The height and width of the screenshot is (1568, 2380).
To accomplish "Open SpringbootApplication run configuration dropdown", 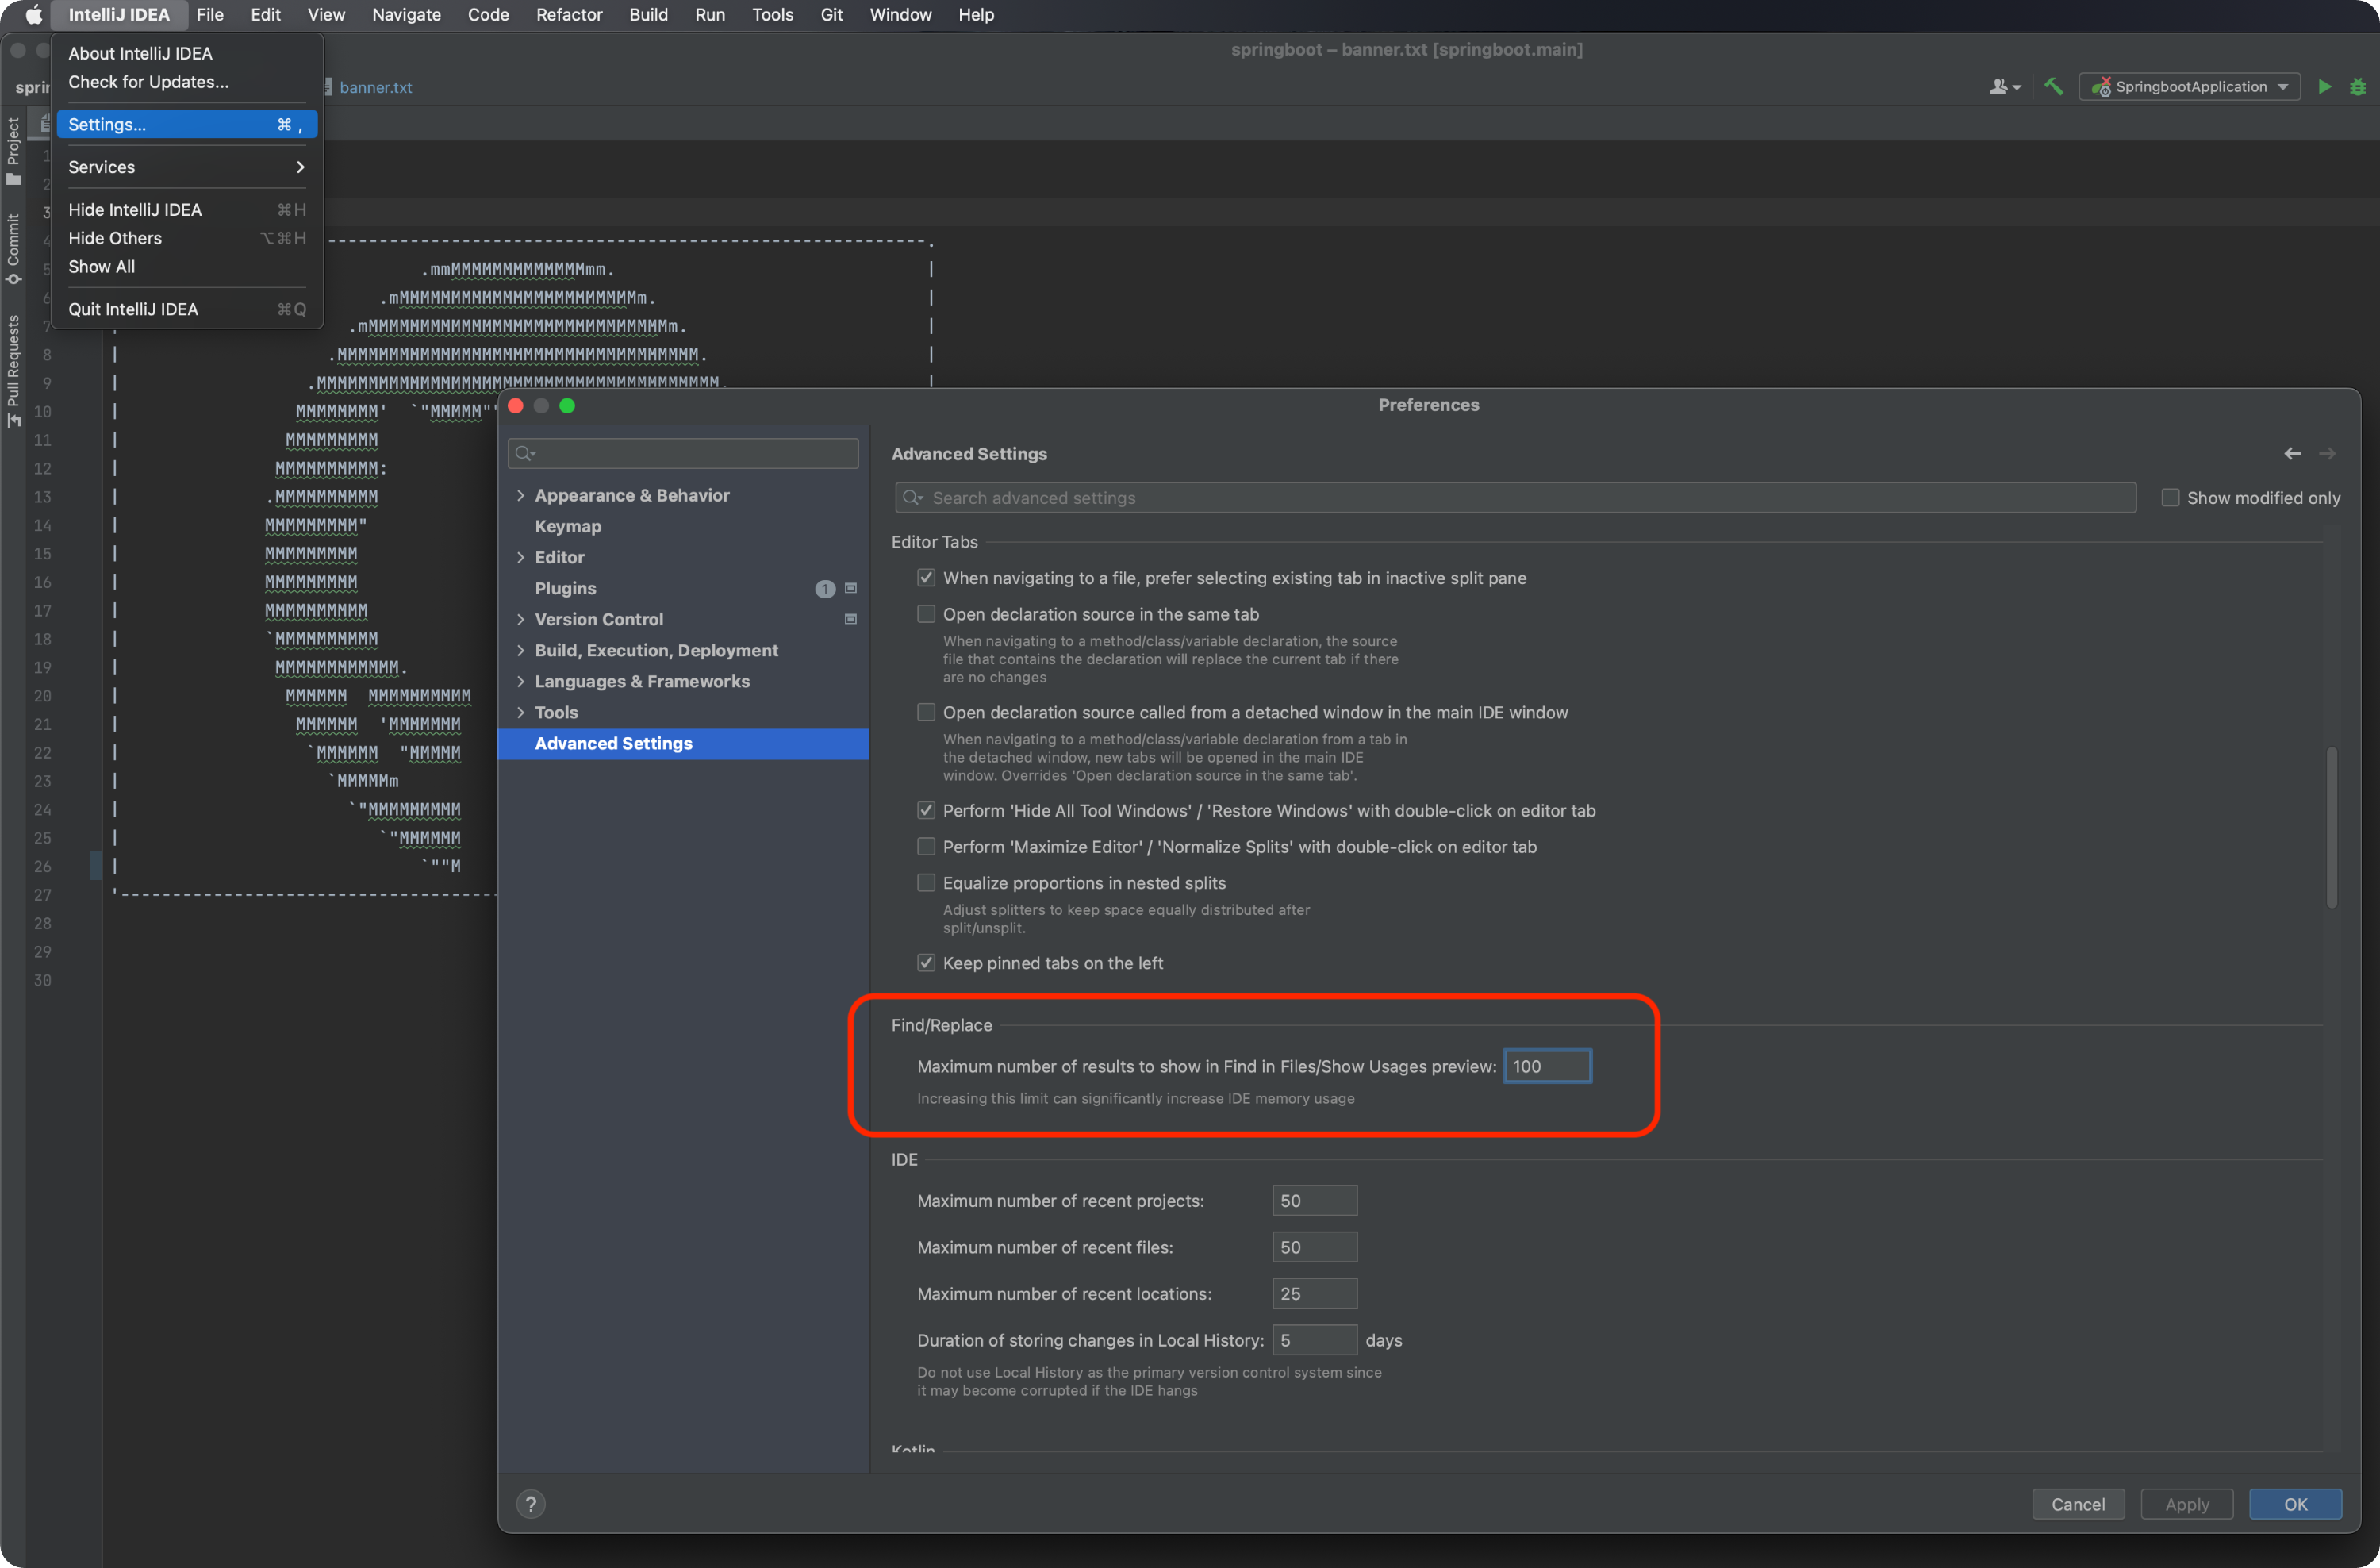I will pyautogui.click(x=2190, y=87).
